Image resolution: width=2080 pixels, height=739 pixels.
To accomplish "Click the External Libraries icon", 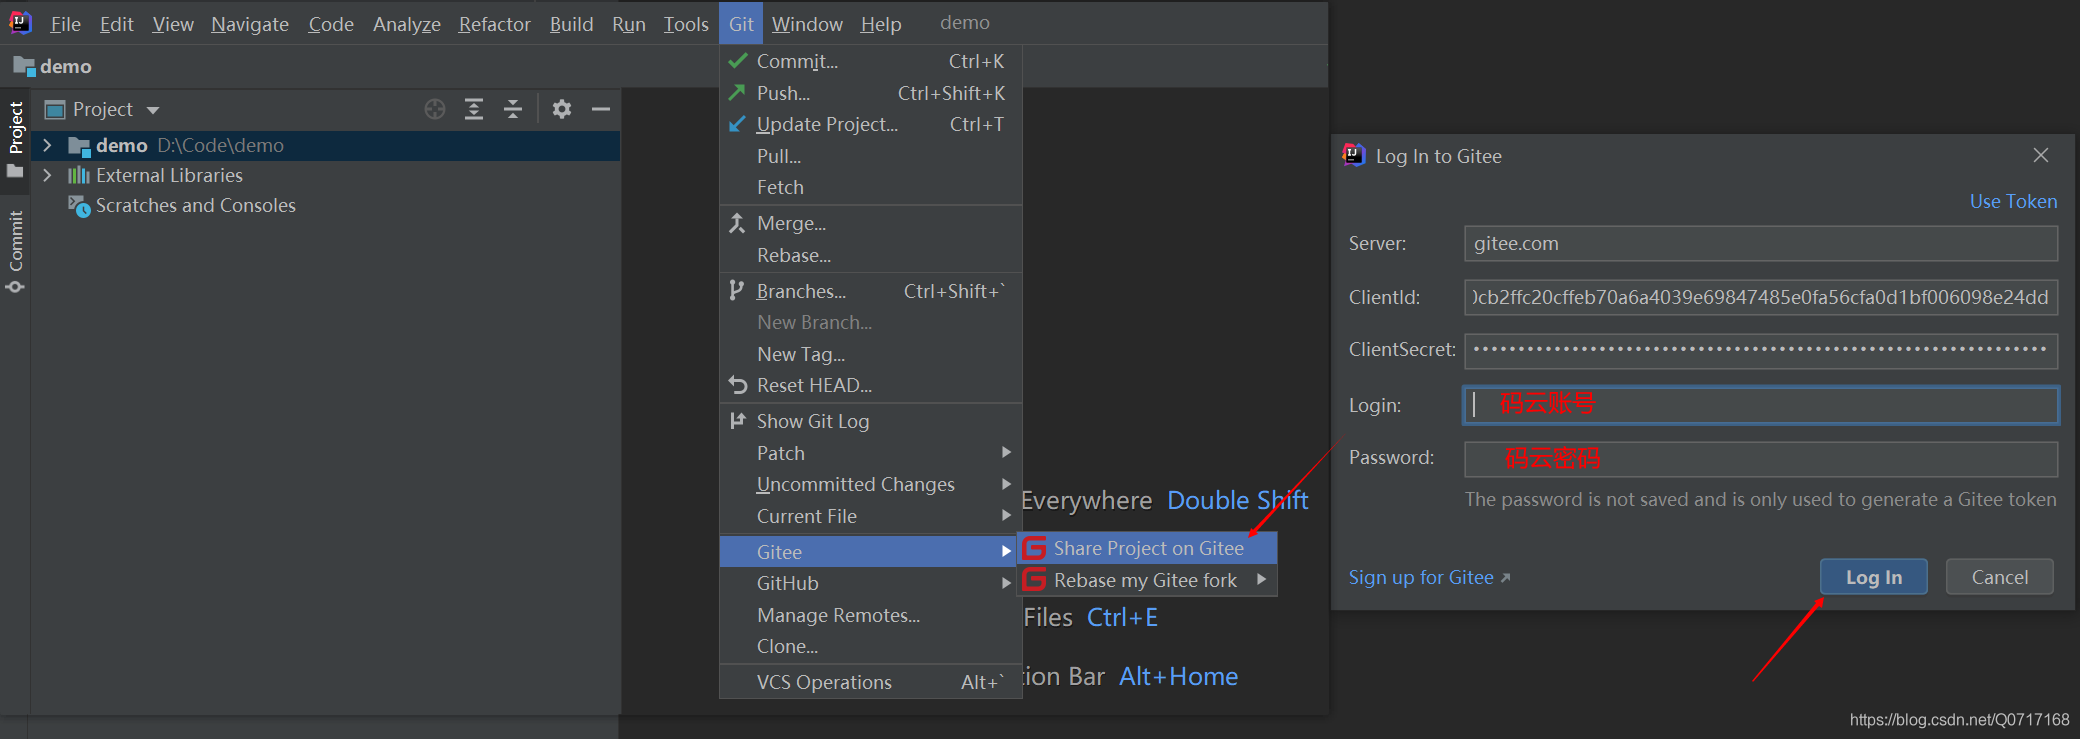I will pyautogui.click(x=79, y=175).
